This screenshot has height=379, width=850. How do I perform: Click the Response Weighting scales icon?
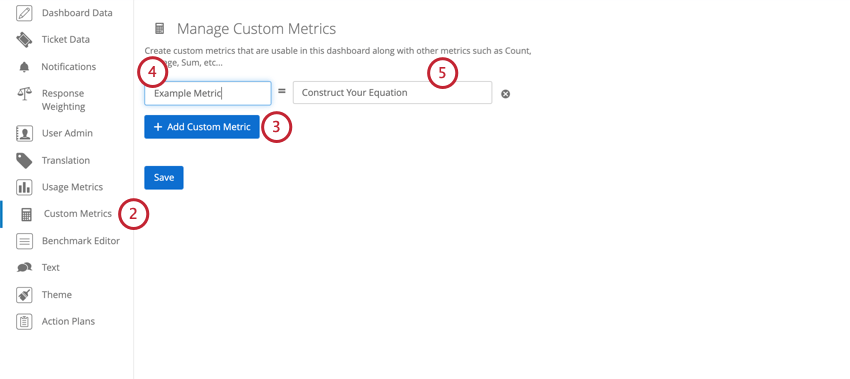point(24,93)
